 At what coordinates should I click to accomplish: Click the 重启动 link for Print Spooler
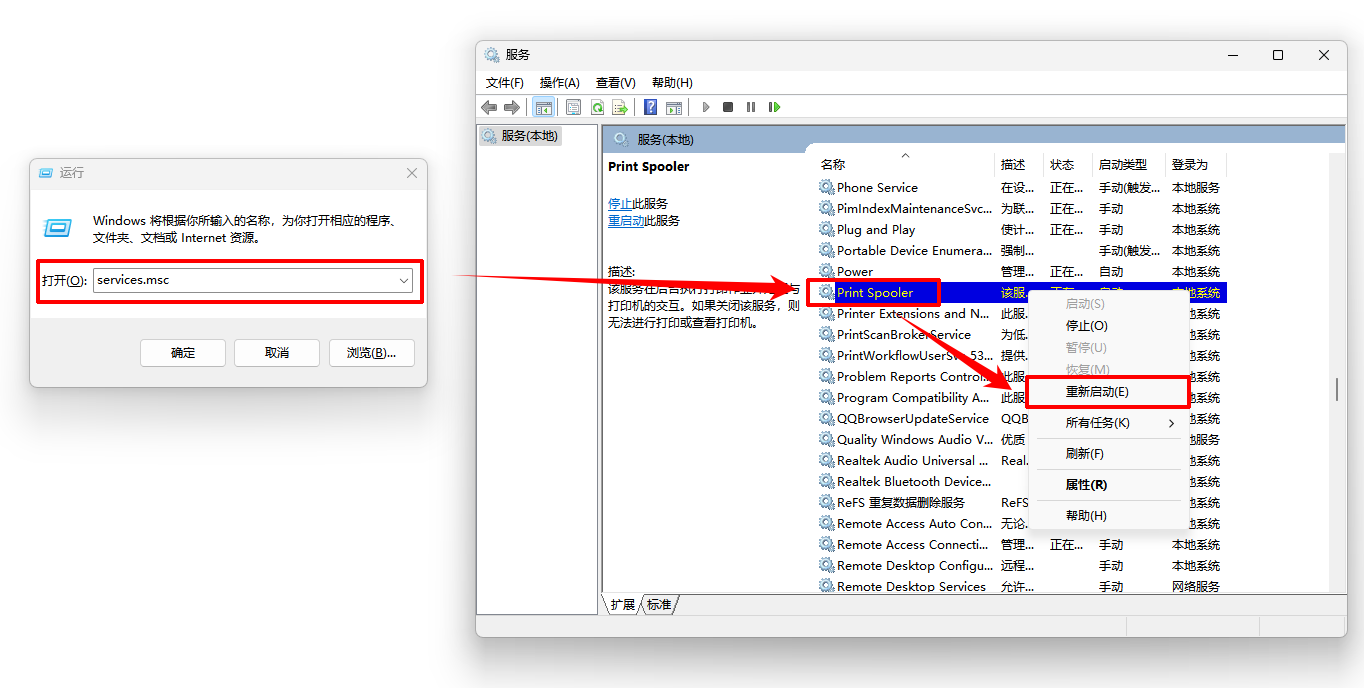(x=626, y=221)
